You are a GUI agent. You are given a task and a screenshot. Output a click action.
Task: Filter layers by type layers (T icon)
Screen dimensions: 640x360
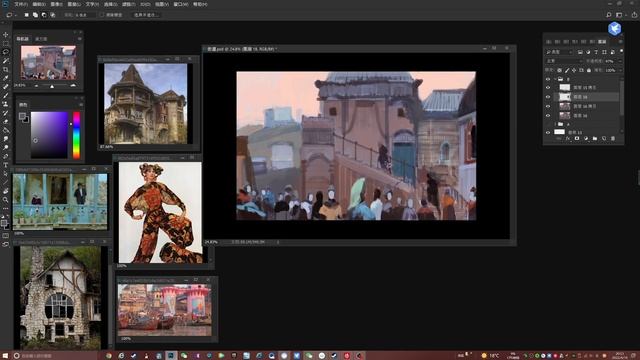point(596,52)
